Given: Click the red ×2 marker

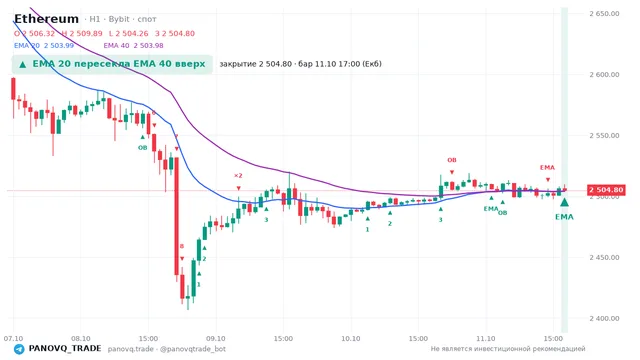Looking at the screenshot, I should click(x=238, y=176).
